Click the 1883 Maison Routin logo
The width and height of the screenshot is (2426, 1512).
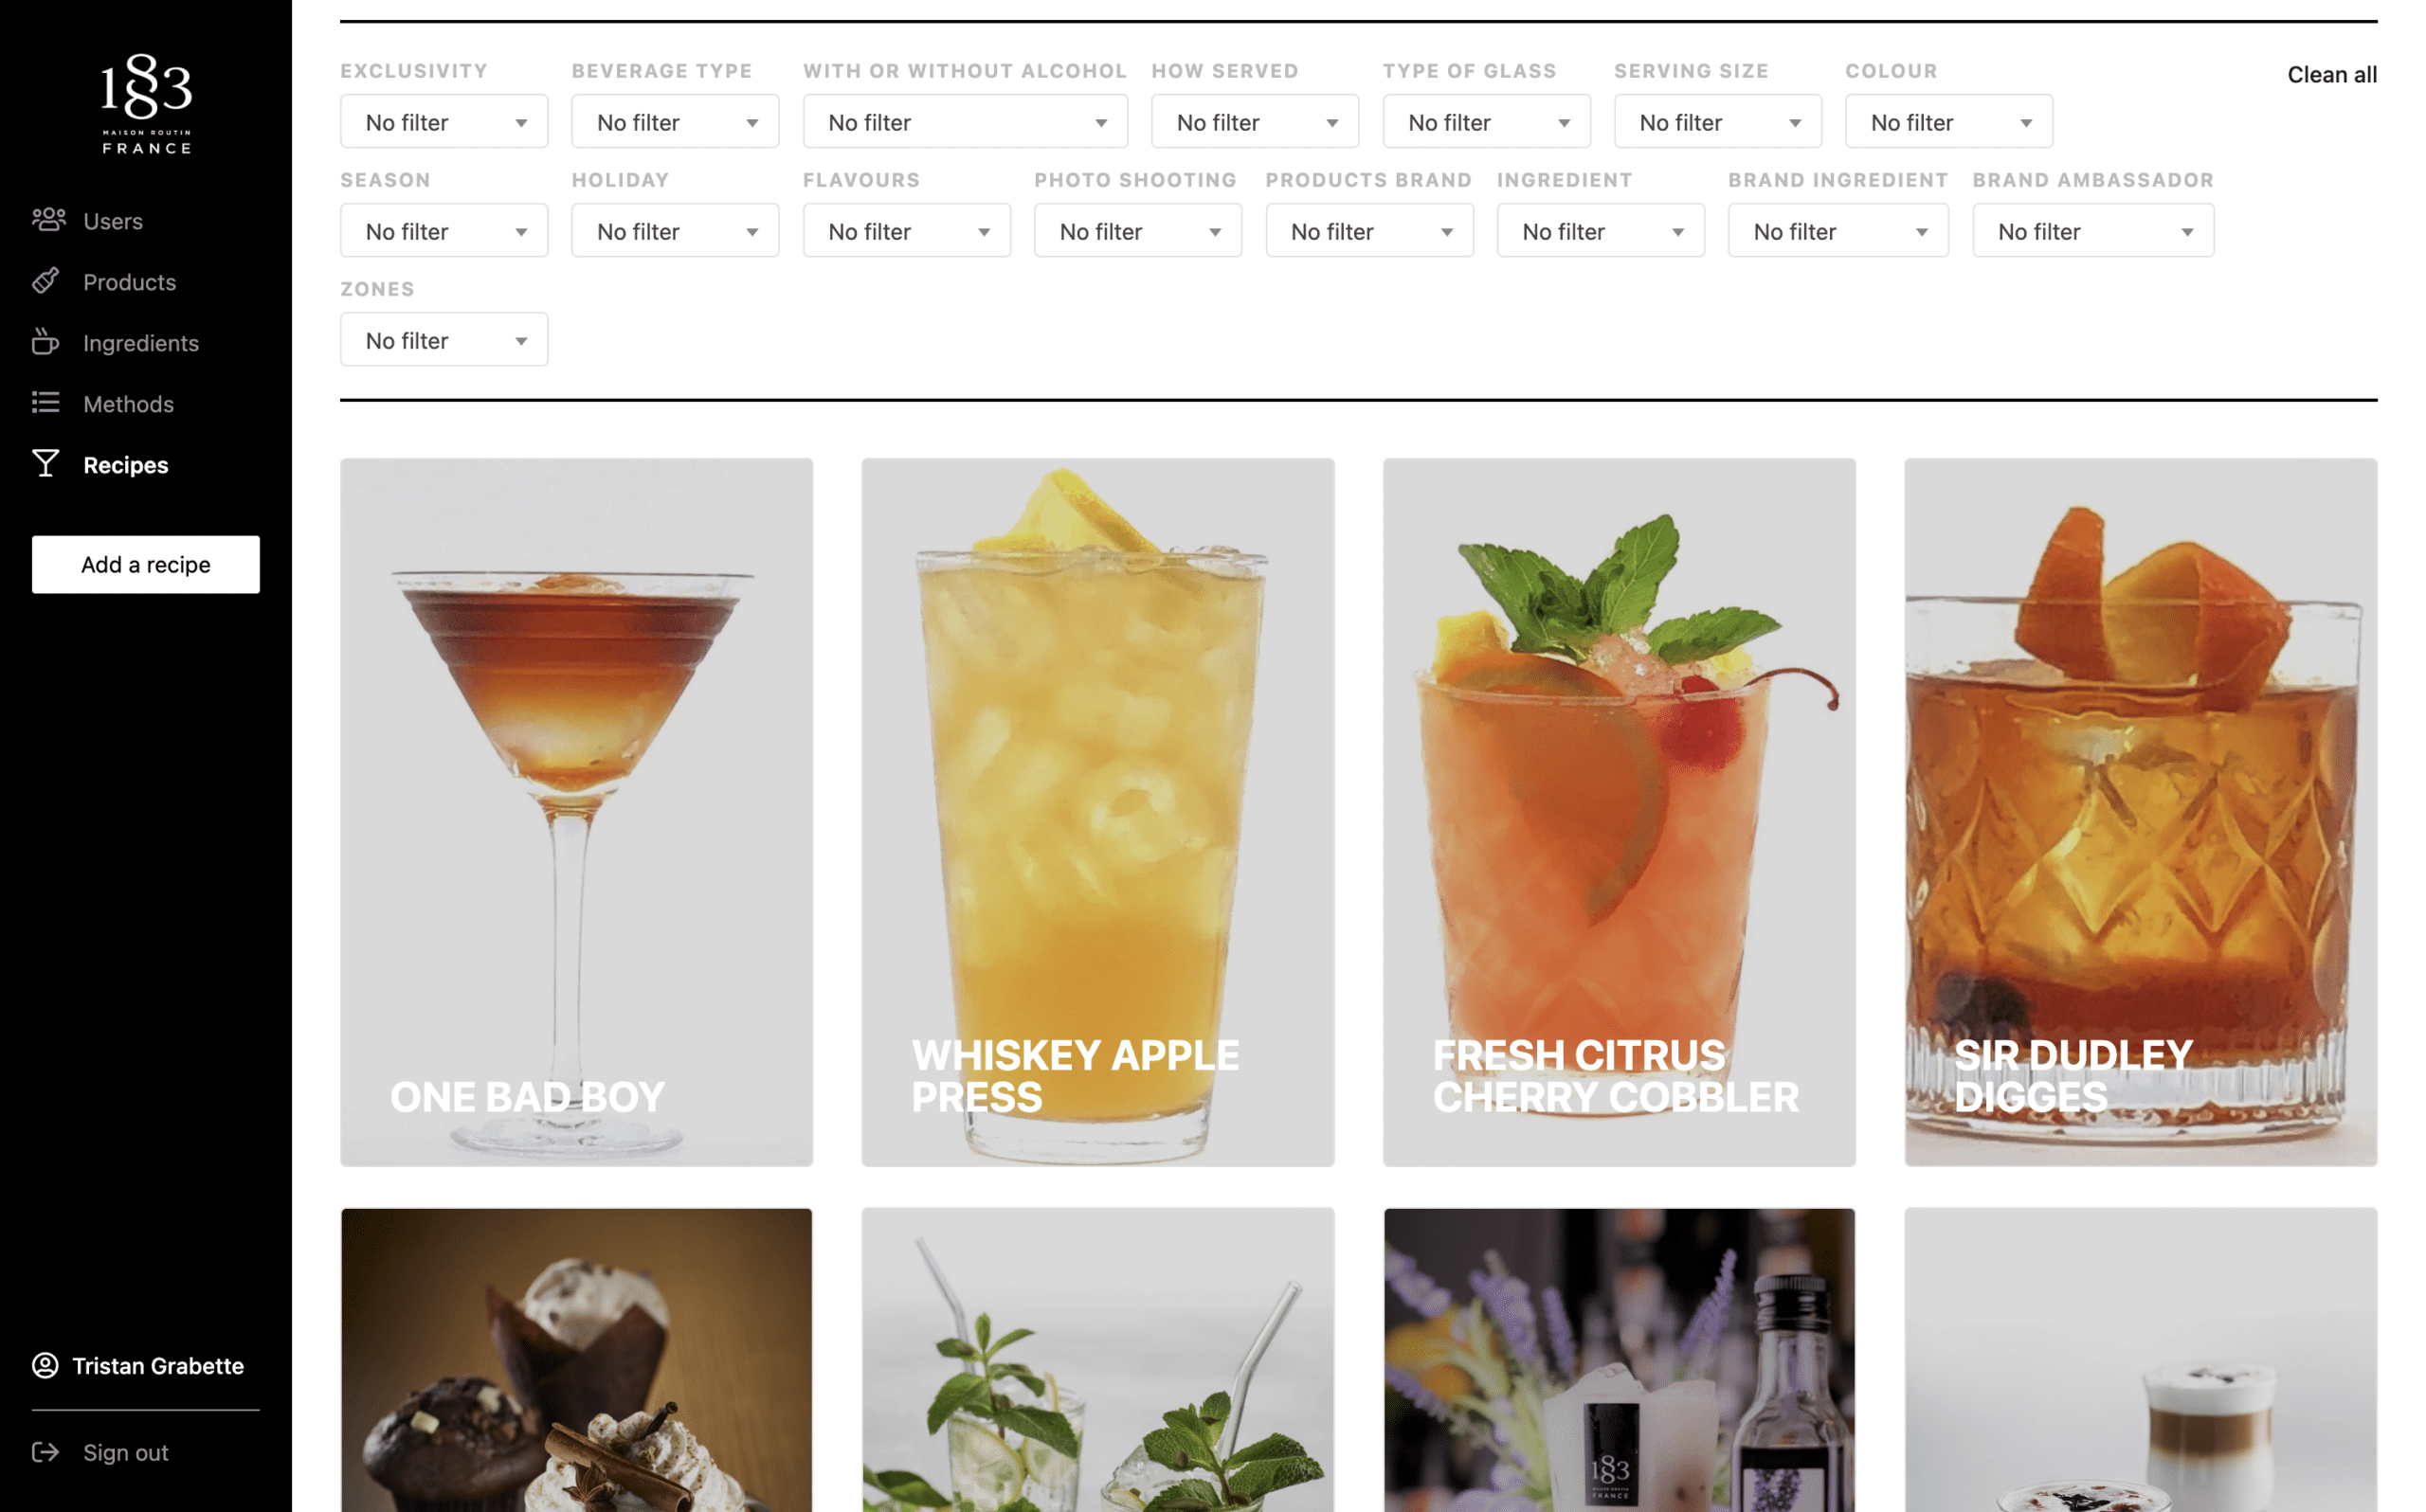[146, 104]
